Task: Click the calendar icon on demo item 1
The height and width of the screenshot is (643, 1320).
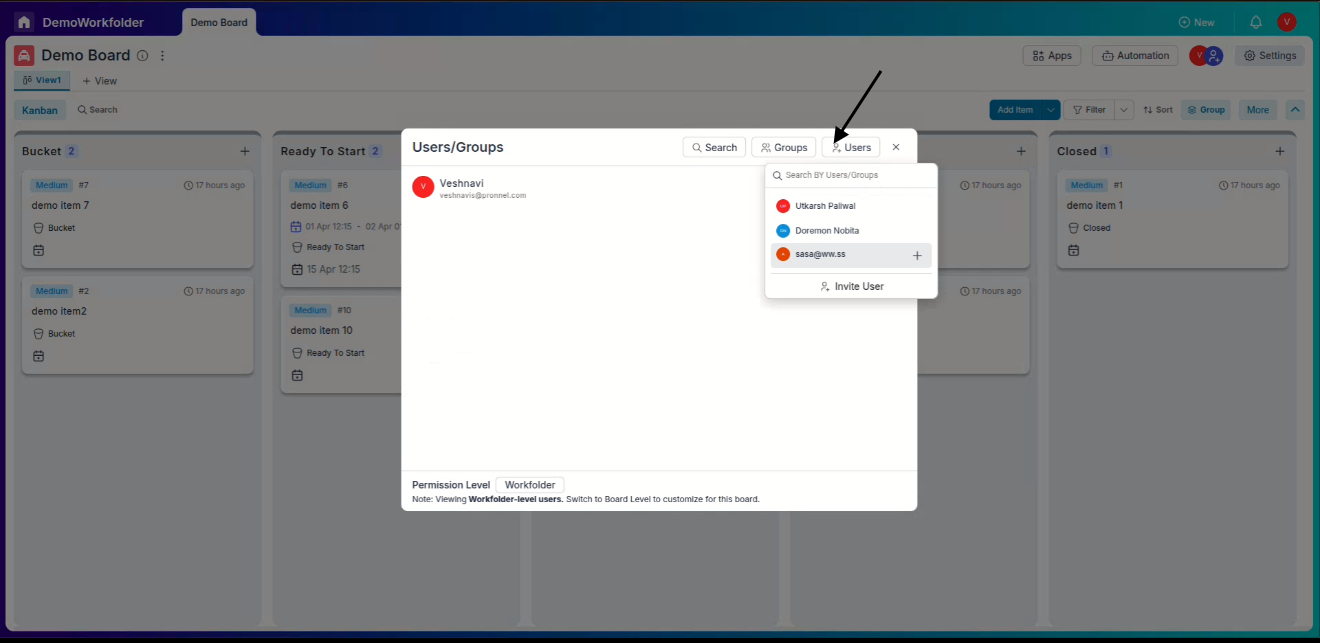Action: pos(1073,250)
